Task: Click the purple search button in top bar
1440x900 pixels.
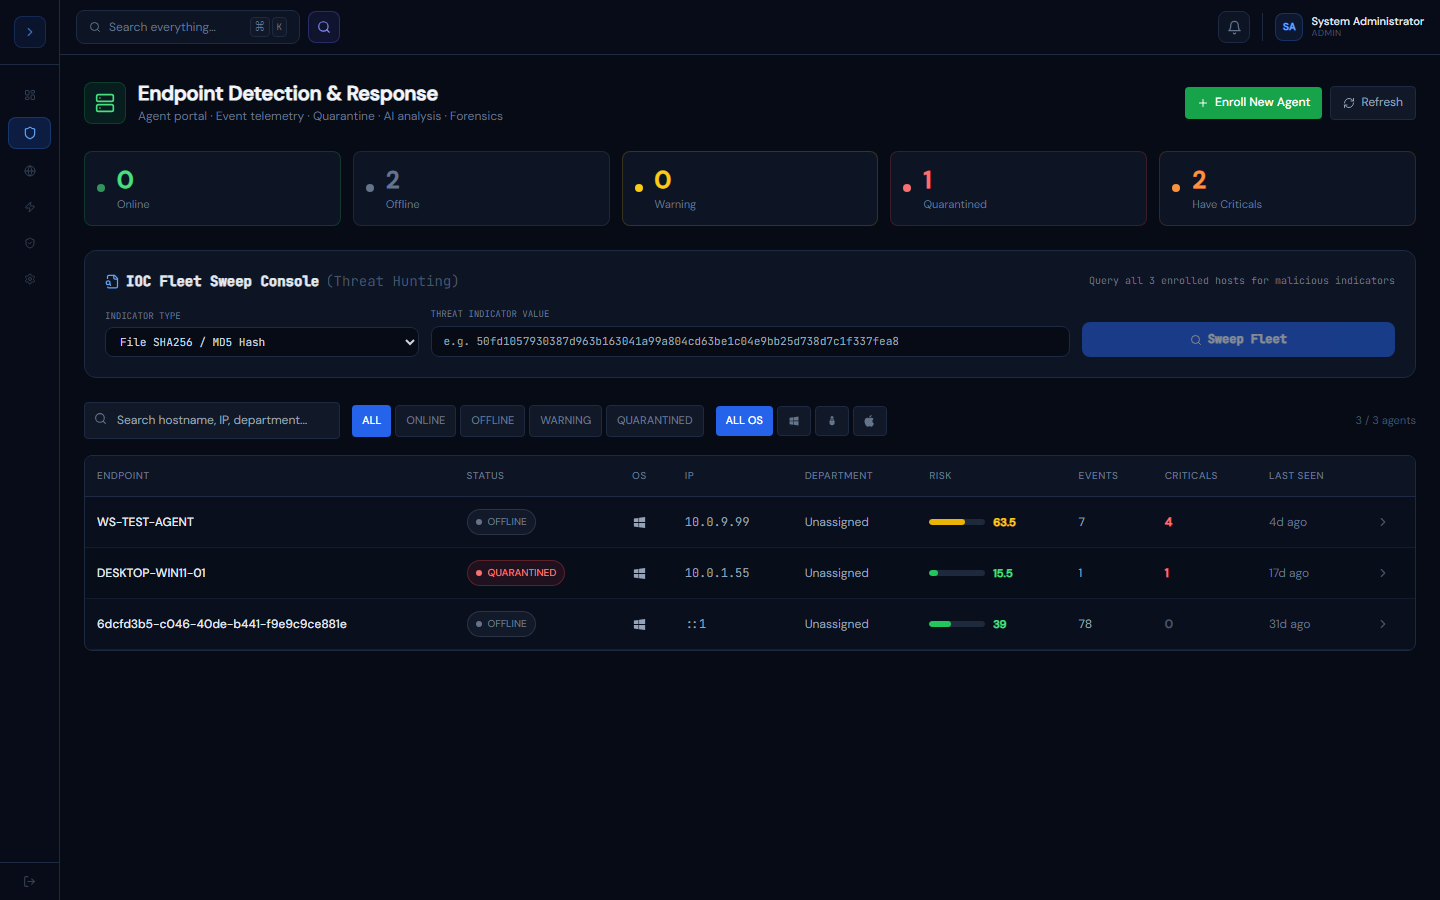Action: pos(324,27)
